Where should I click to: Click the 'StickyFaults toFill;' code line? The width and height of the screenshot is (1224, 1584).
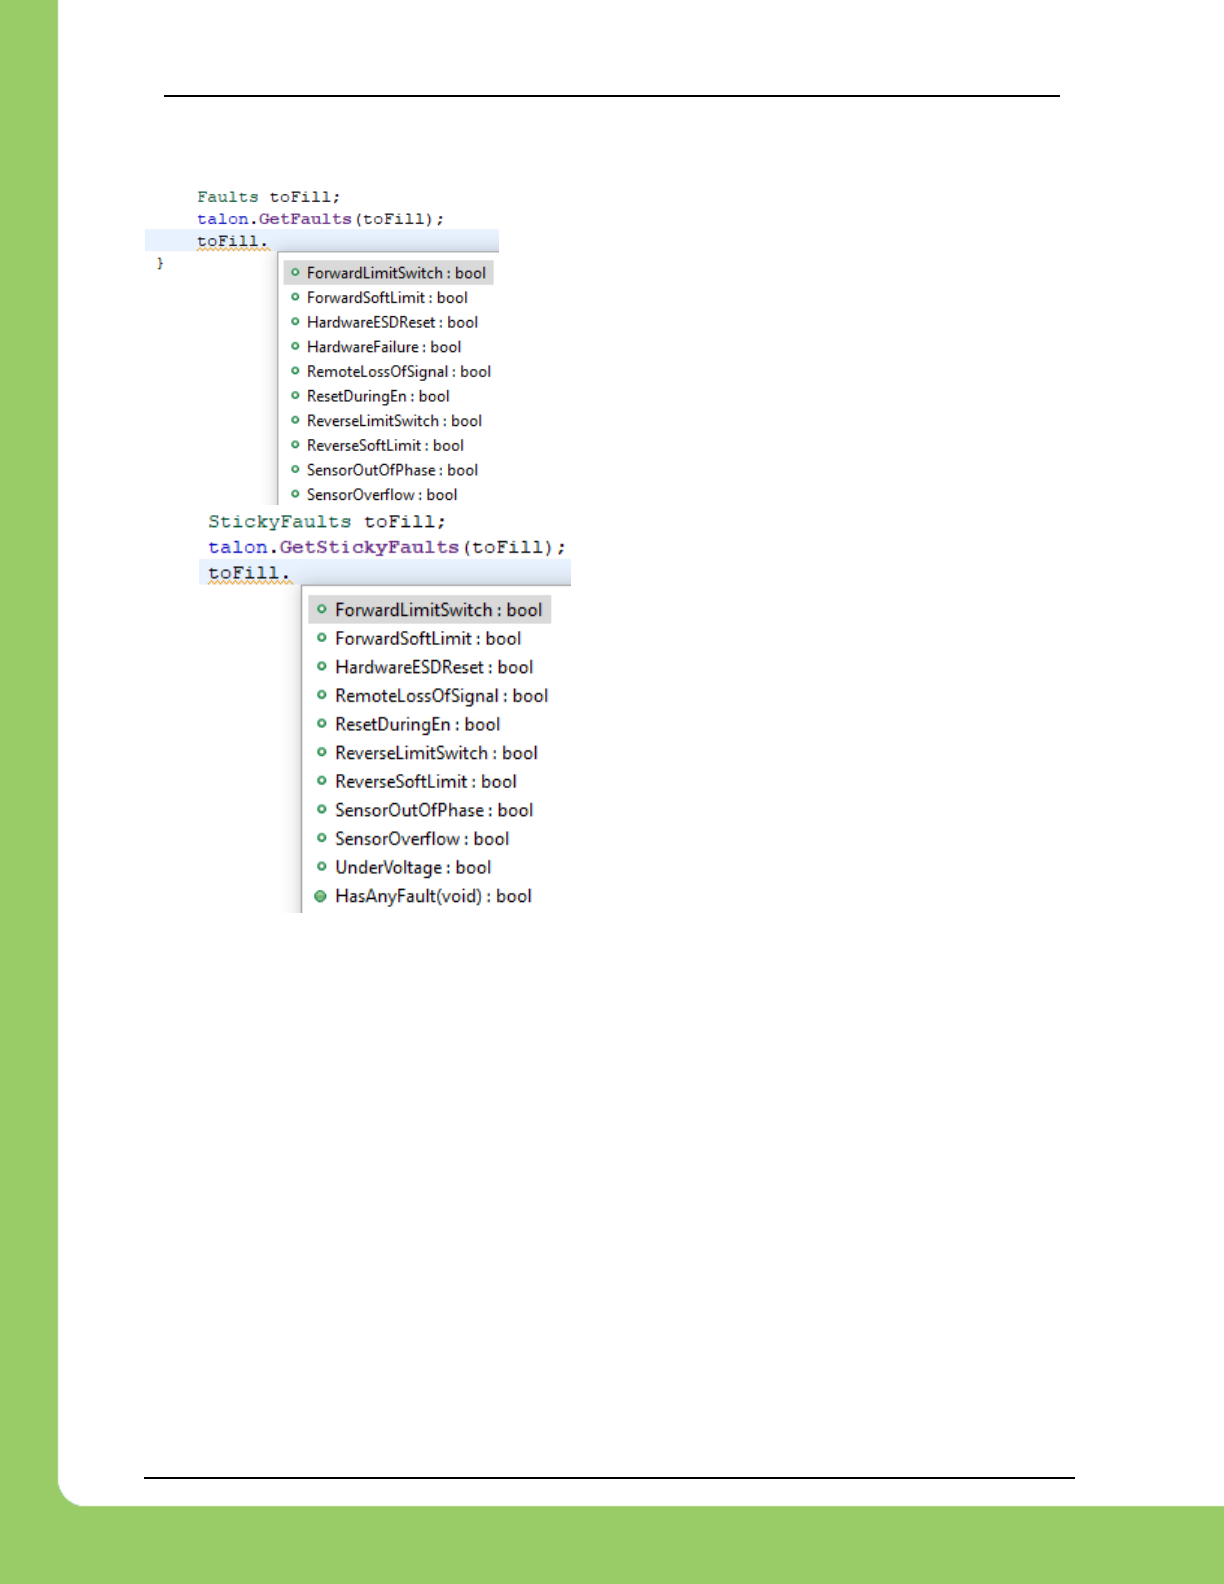pos(327,522)
